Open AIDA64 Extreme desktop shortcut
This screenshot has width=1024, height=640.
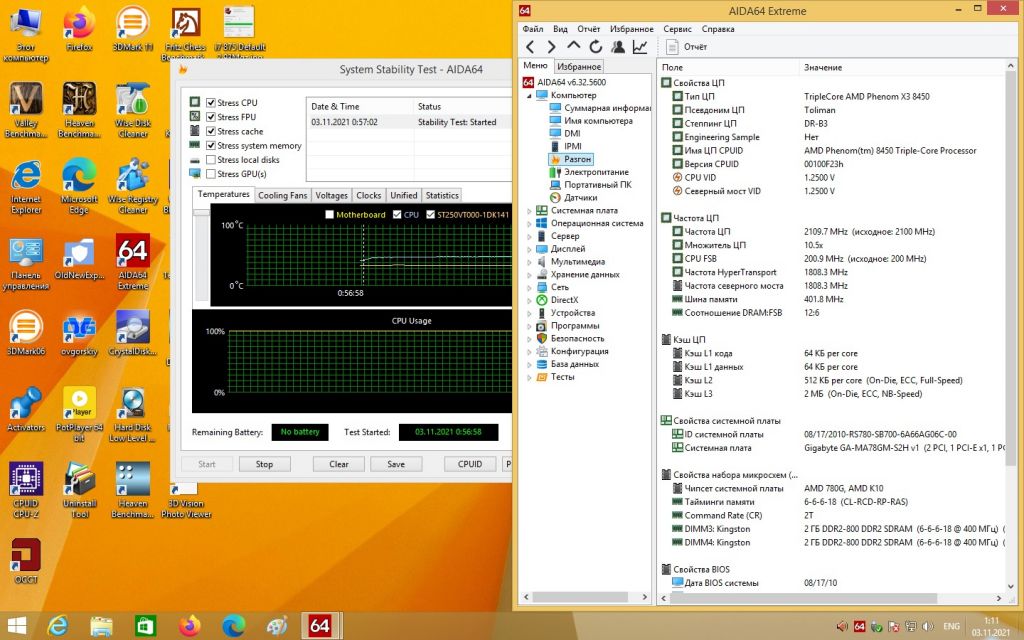133,261
